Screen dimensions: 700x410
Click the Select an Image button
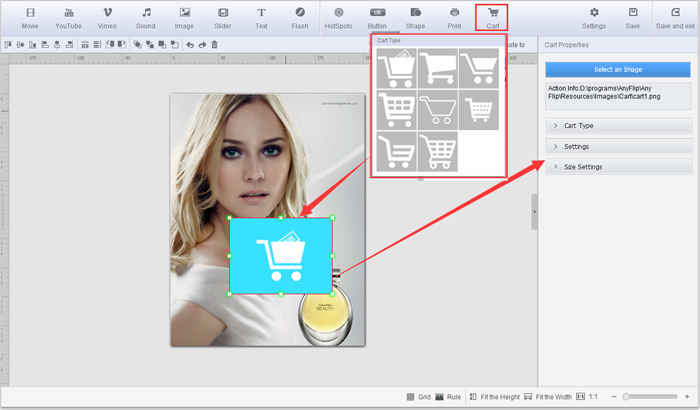coord(618,69)
